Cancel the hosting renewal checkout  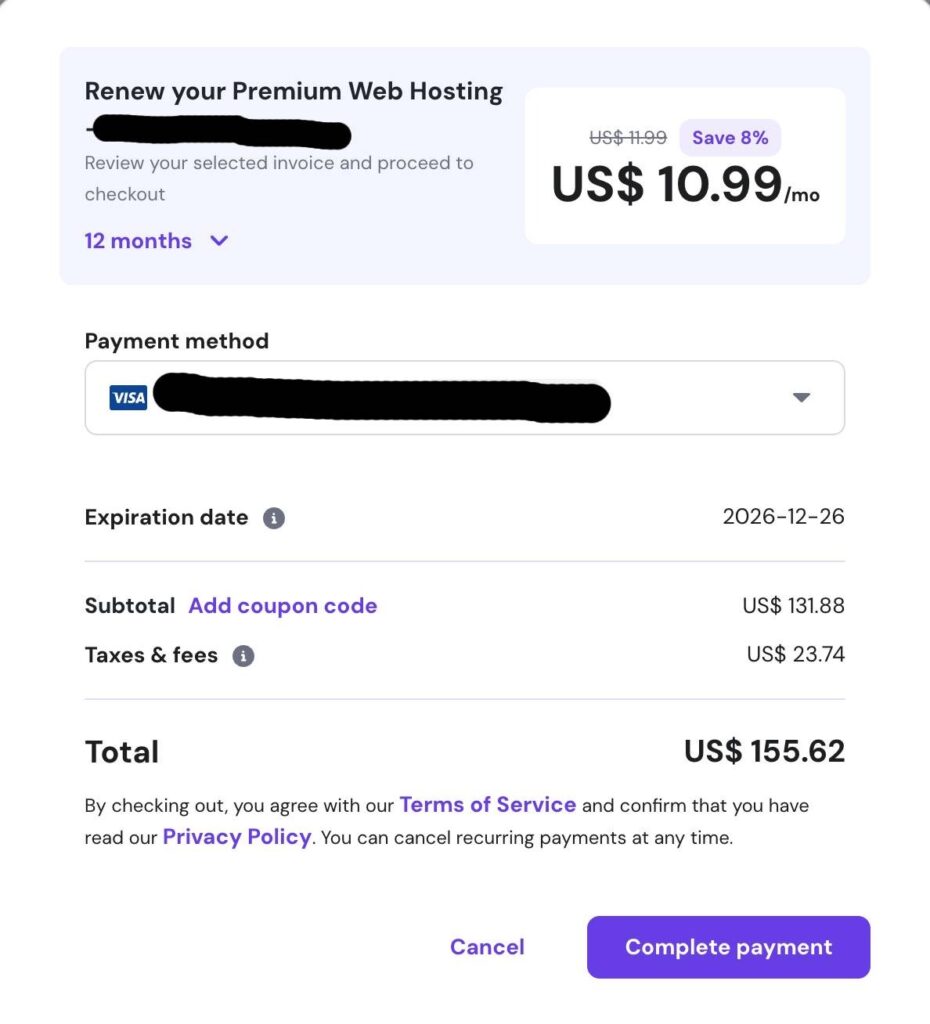487,947
